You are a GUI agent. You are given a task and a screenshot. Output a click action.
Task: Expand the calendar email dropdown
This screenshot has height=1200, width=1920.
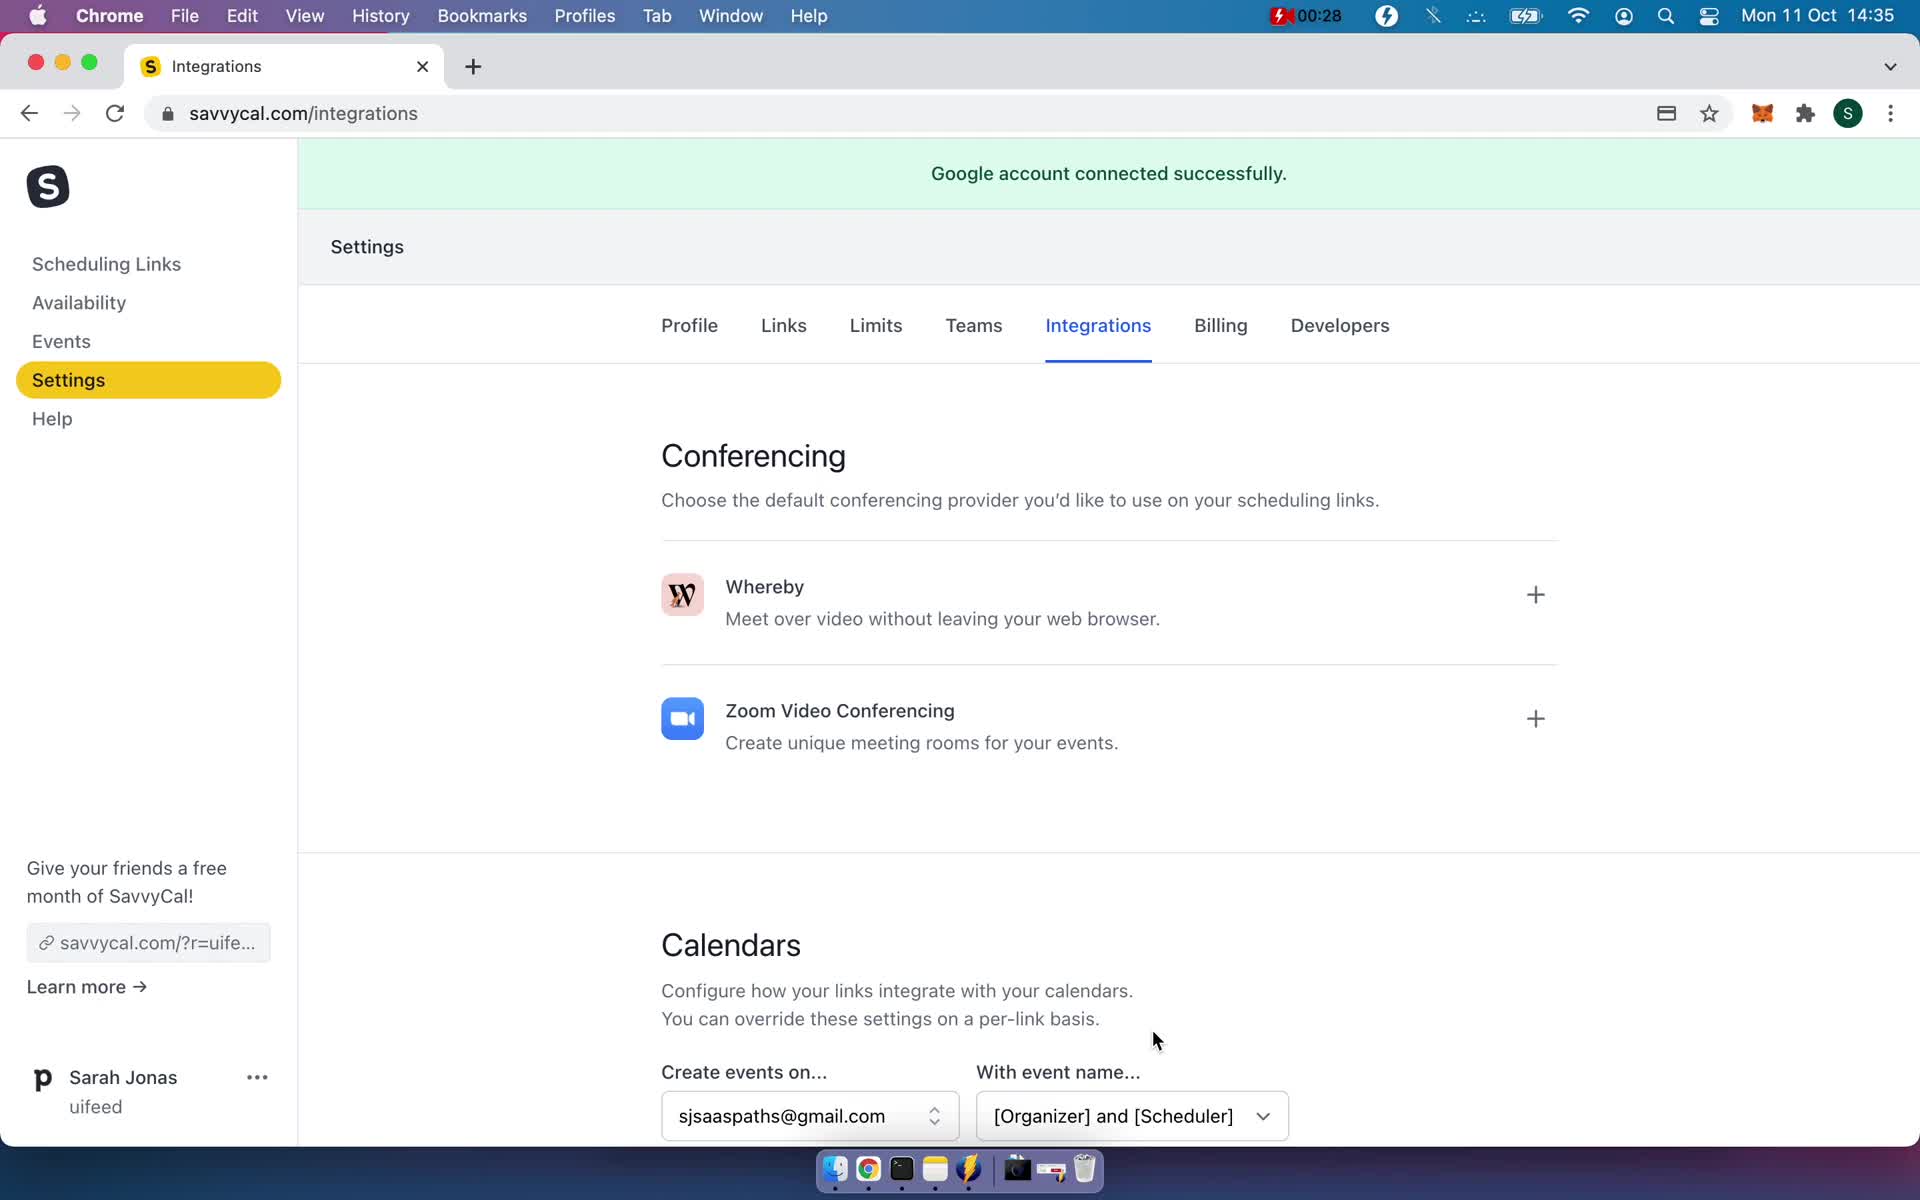pos(936,1116)
